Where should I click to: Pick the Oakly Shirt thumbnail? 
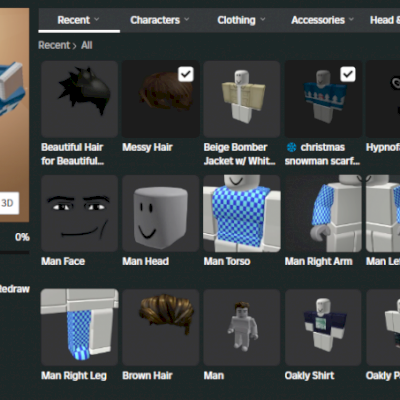323,327
